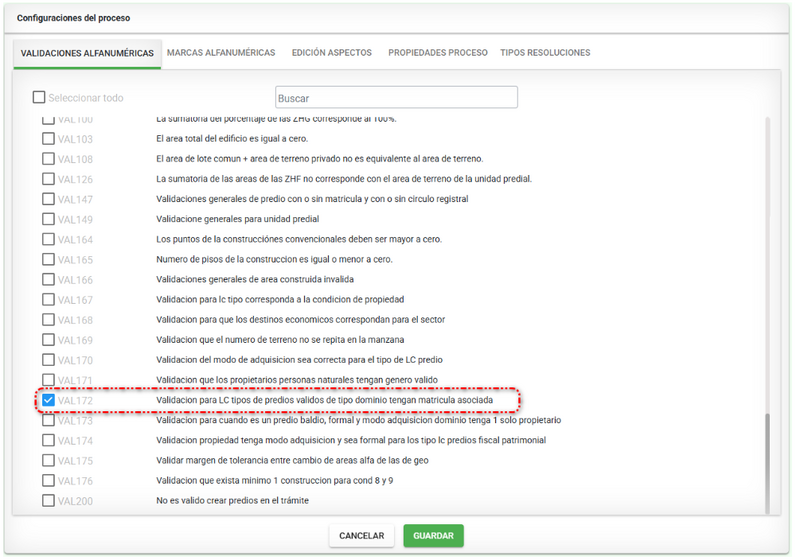Uncheck the VAL172 validation checkbox
This screenshot has width=800, height=560.
coord(48,400)
